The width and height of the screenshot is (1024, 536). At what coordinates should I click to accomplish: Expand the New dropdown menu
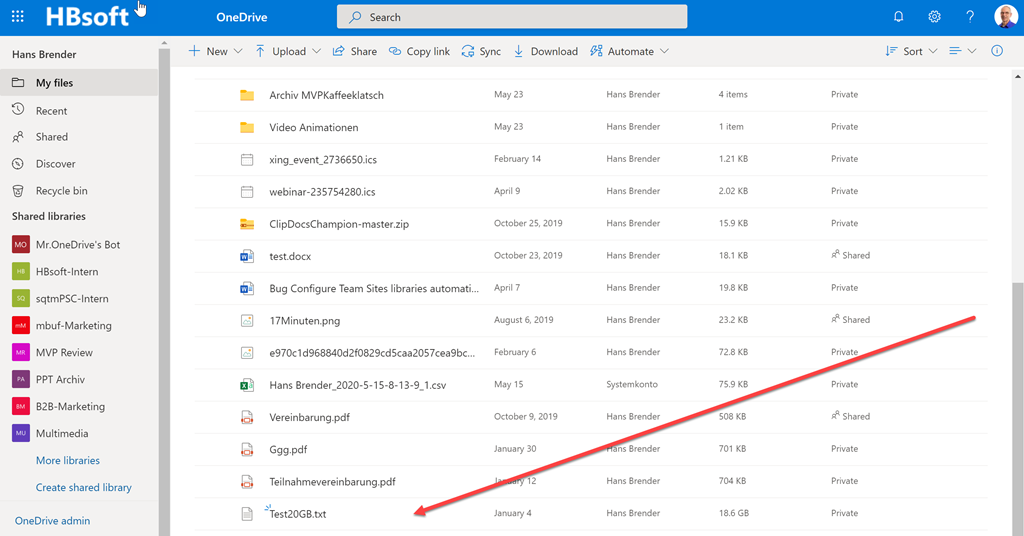pyautogui.click(x=215, y=51)
